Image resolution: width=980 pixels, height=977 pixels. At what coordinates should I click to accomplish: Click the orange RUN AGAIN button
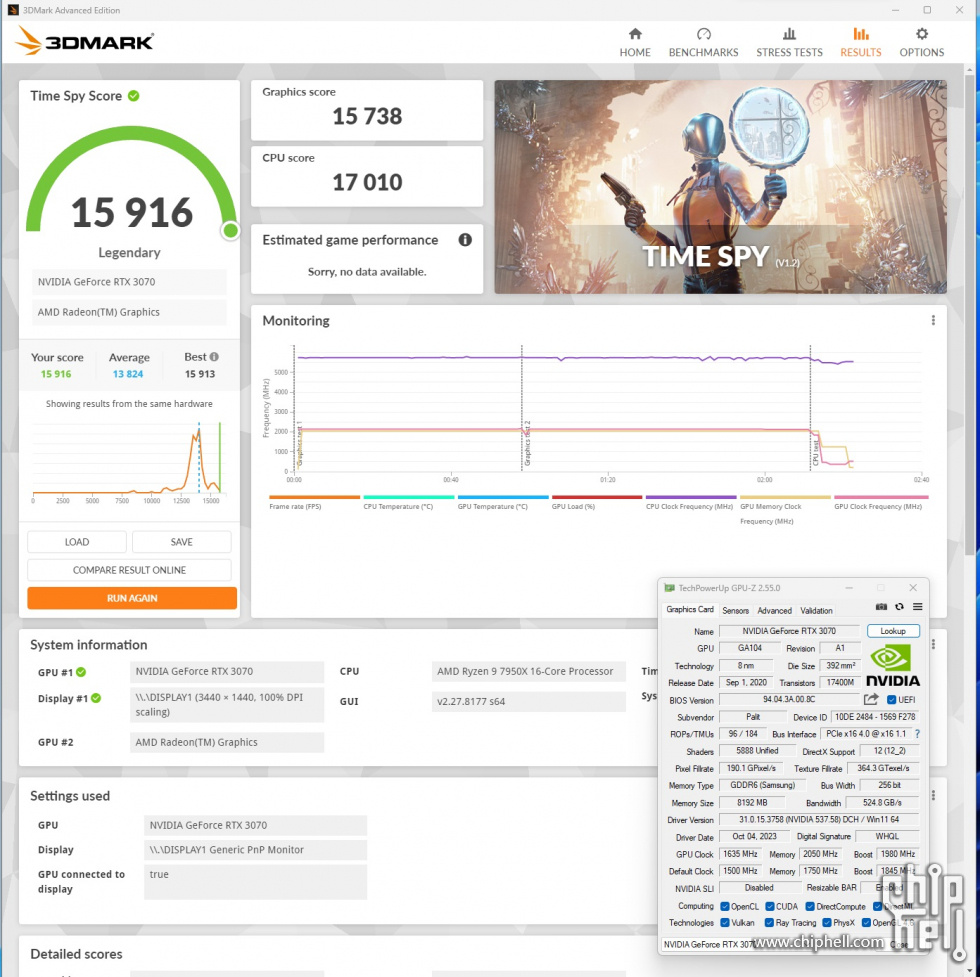coord(132,598)
